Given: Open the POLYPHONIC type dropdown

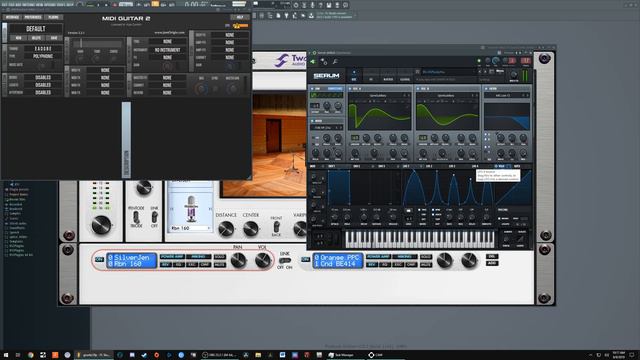Looking at the screenshot, I should tap(43, 56).
